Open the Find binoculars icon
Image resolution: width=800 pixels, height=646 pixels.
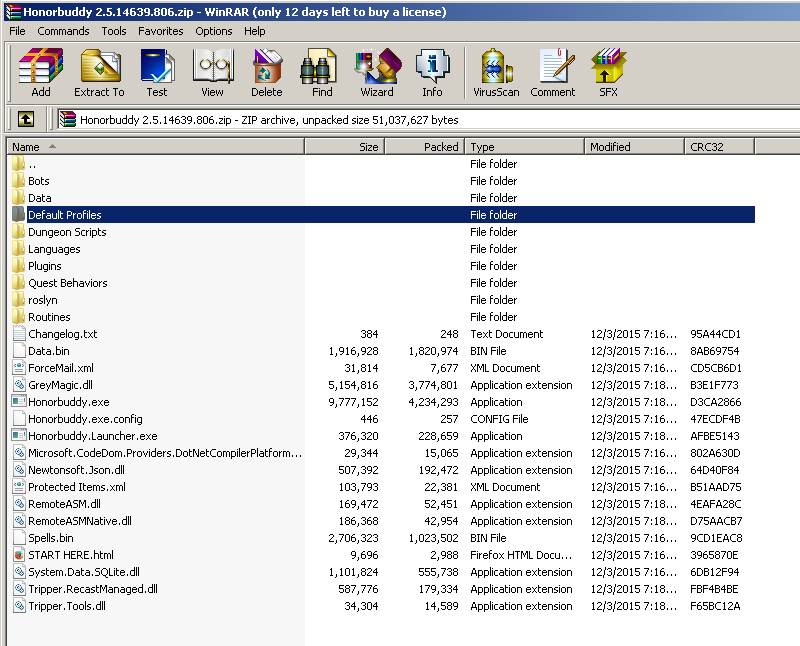point(322,73)
